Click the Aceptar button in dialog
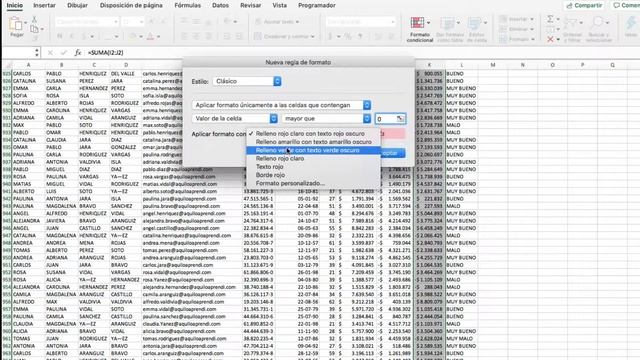 pos(392,153)
